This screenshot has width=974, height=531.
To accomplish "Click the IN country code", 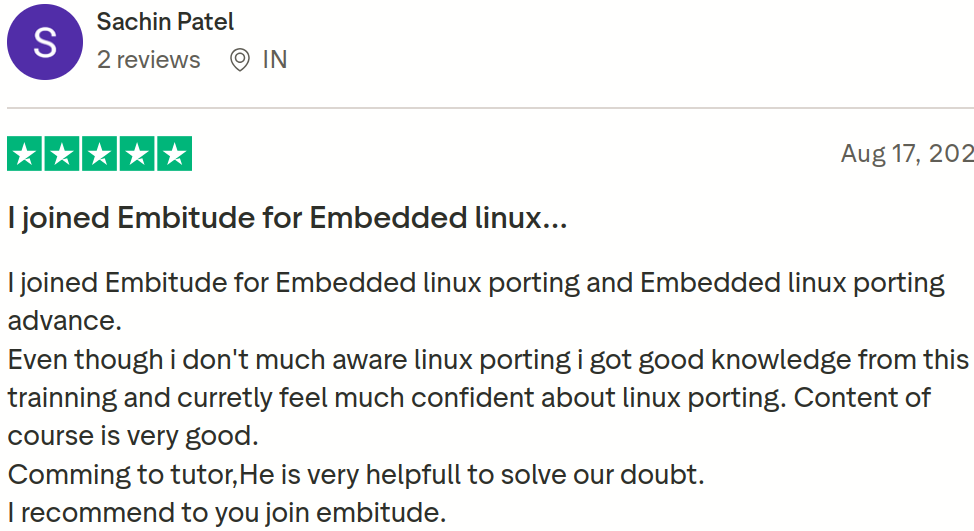I will coord(275,60).
